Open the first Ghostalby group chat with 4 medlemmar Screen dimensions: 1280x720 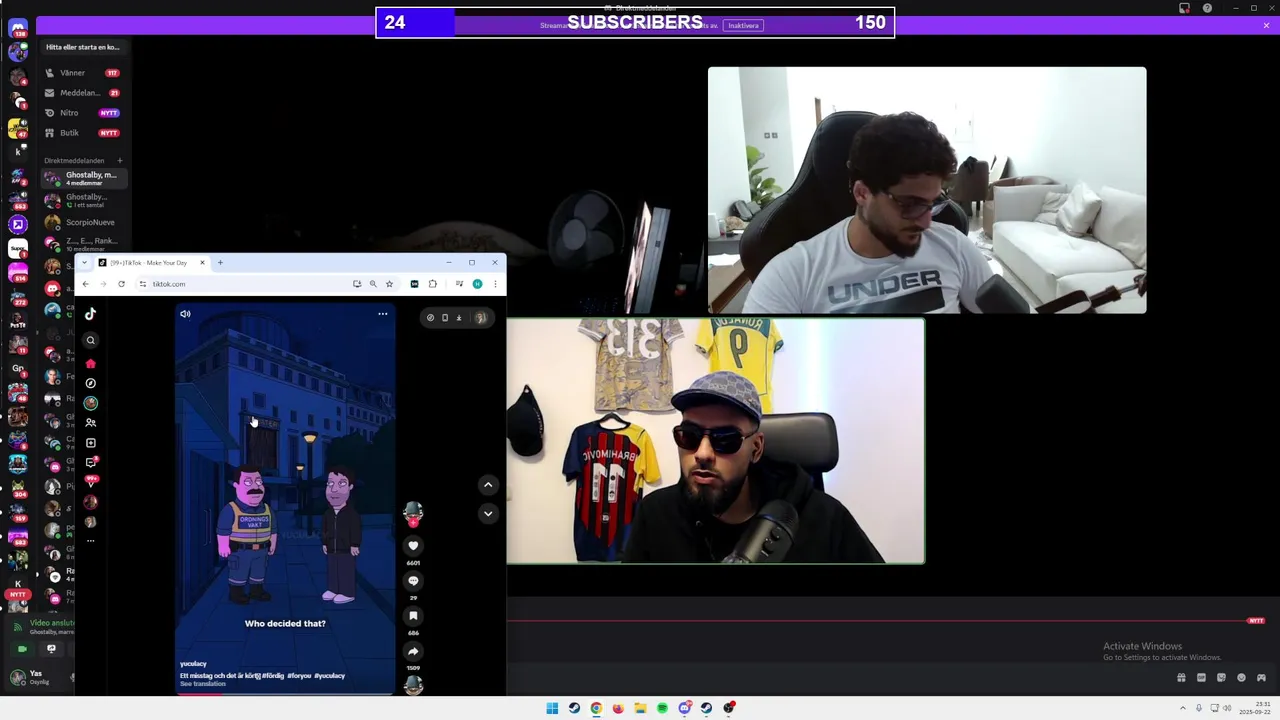point(83,178)
